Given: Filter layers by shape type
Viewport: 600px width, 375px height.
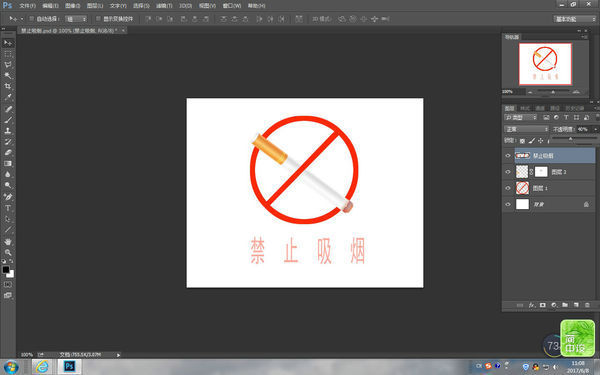Looking at the screenshot, I should coord(576,117).
